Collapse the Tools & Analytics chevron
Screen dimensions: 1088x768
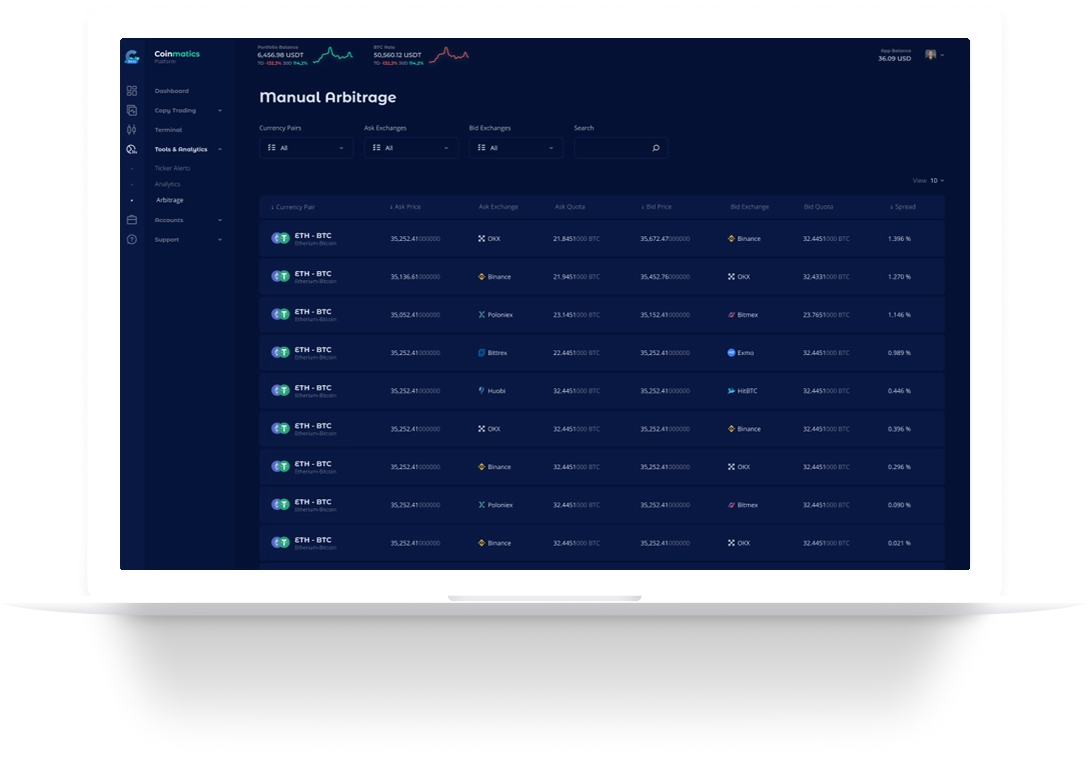[220, 149]
